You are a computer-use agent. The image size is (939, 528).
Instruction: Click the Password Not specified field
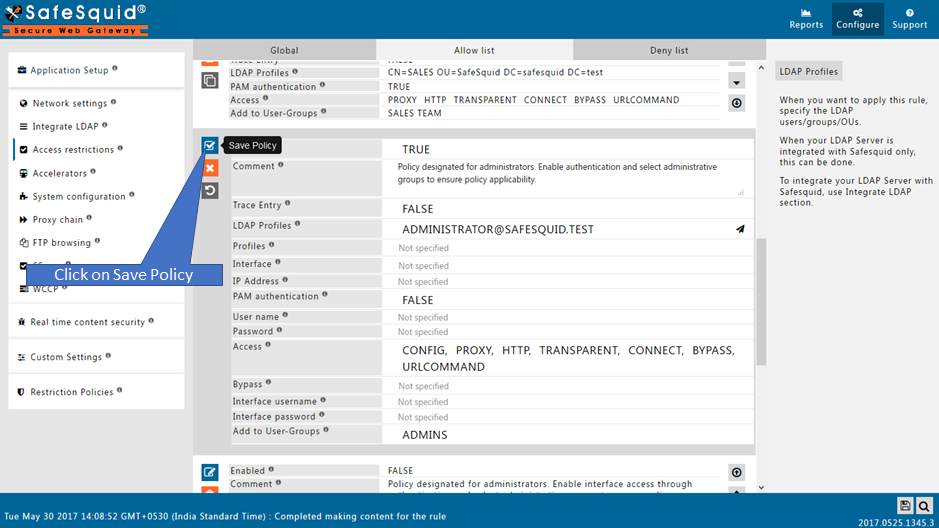click(568, 332)
